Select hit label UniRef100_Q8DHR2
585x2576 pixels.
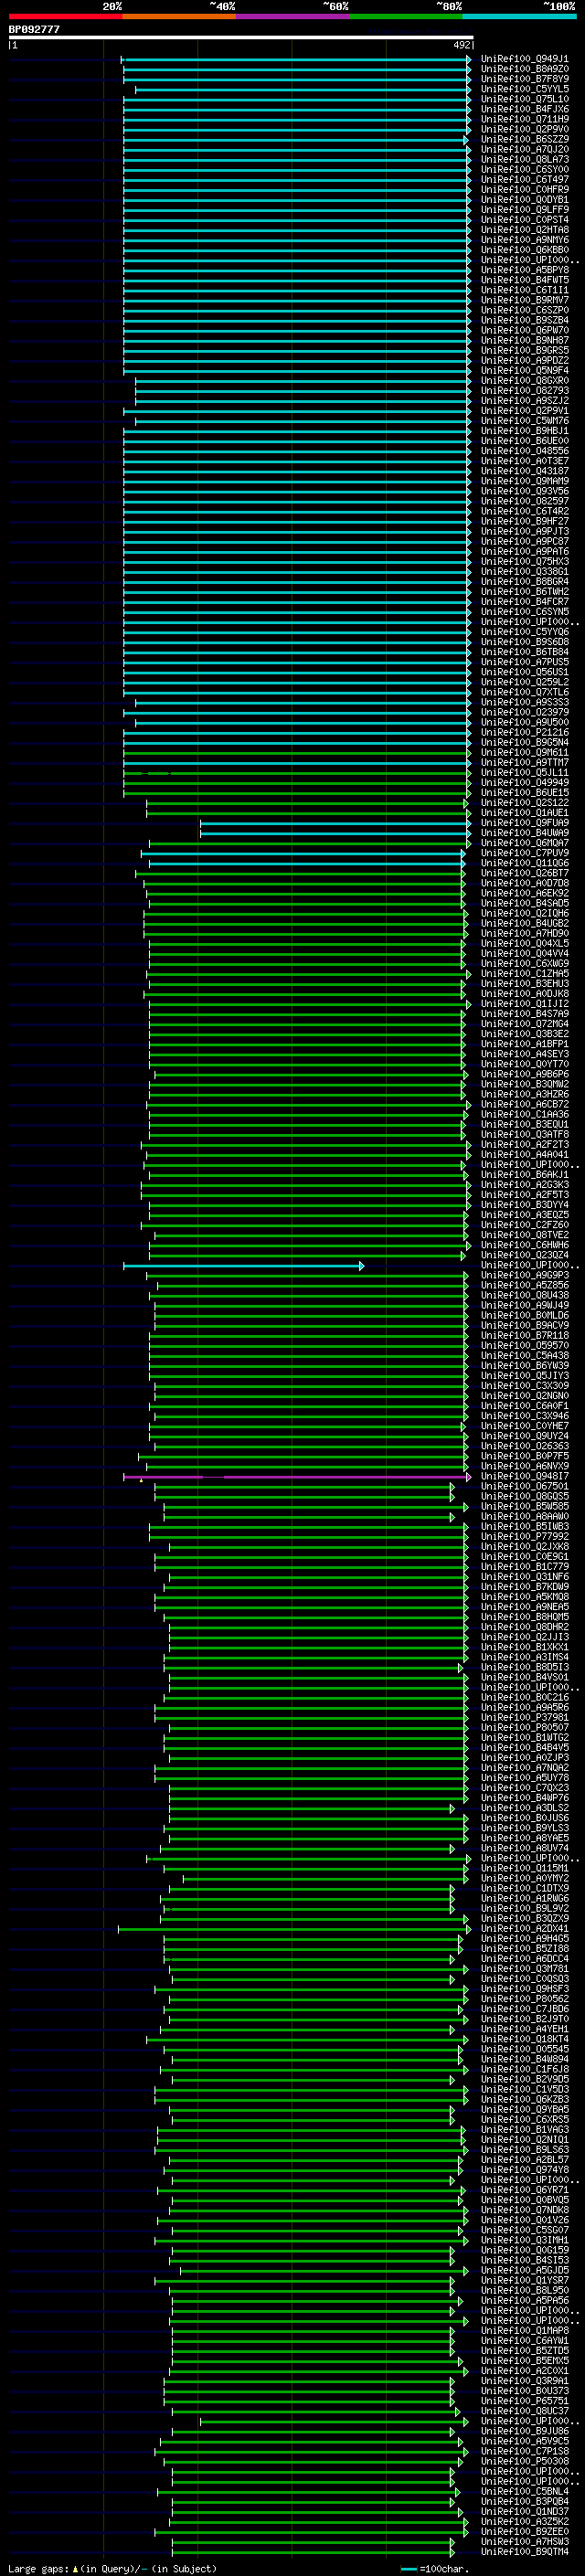(525, 1628)
